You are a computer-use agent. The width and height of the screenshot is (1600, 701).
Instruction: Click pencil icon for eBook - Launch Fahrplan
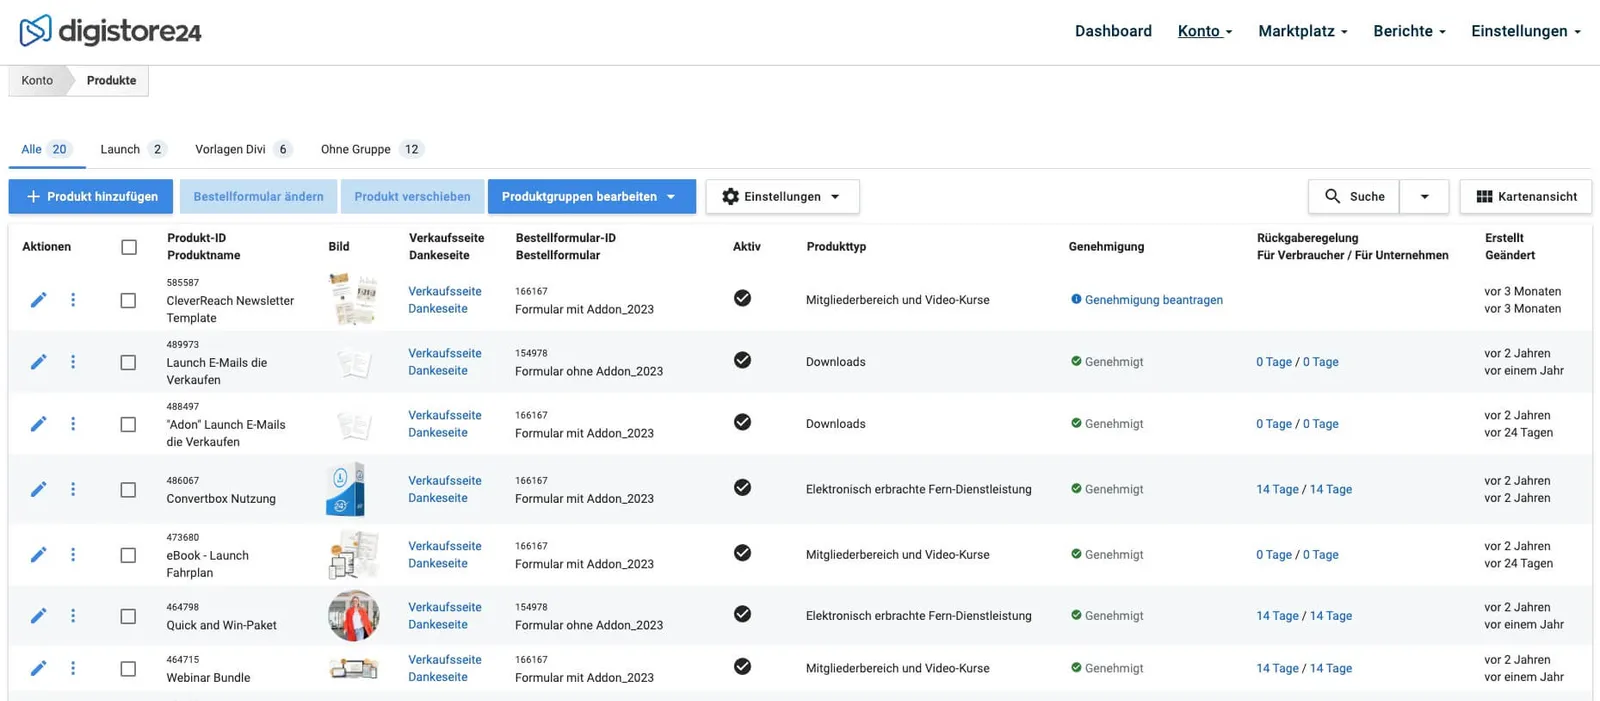[38, 555]
